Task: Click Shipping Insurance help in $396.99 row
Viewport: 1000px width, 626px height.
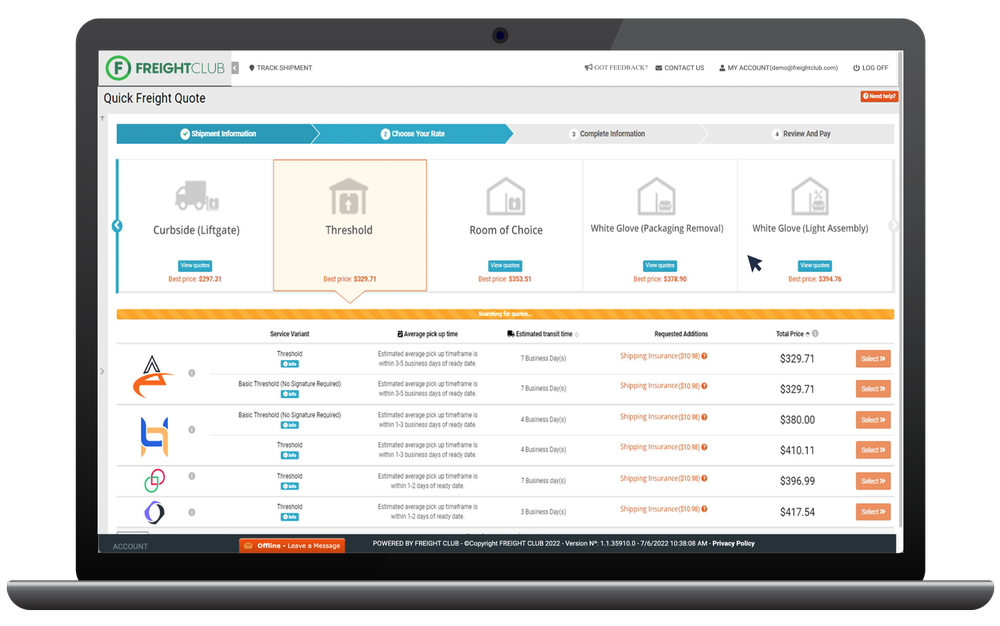Action: pos(704,479)
